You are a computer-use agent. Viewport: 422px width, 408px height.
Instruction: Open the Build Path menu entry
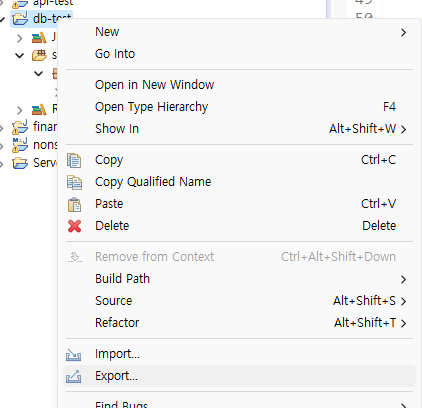(239, 279)
